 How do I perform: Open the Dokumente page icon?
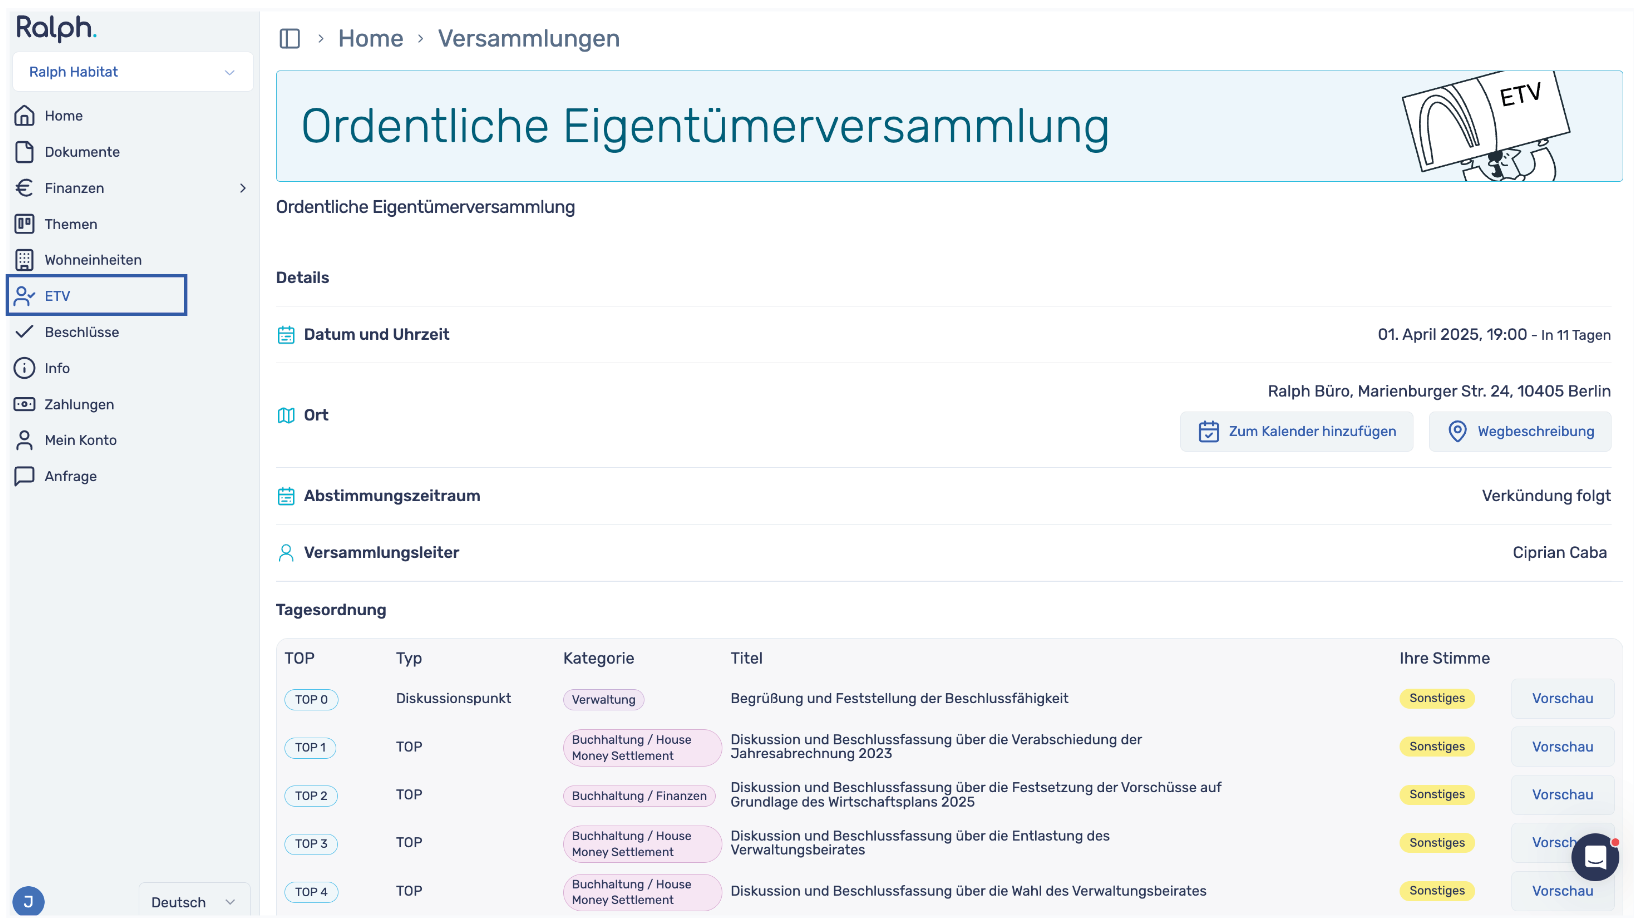(25, 152)
